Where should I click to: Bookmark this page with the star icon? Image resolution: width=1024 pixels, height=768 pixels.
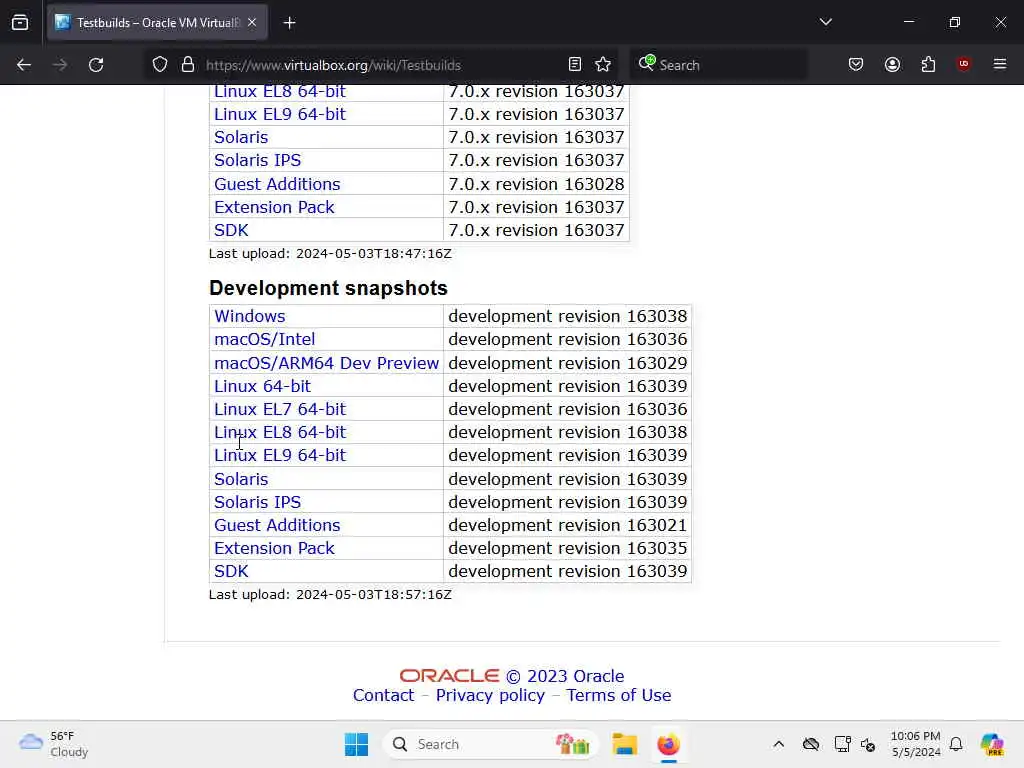[603, 65]
